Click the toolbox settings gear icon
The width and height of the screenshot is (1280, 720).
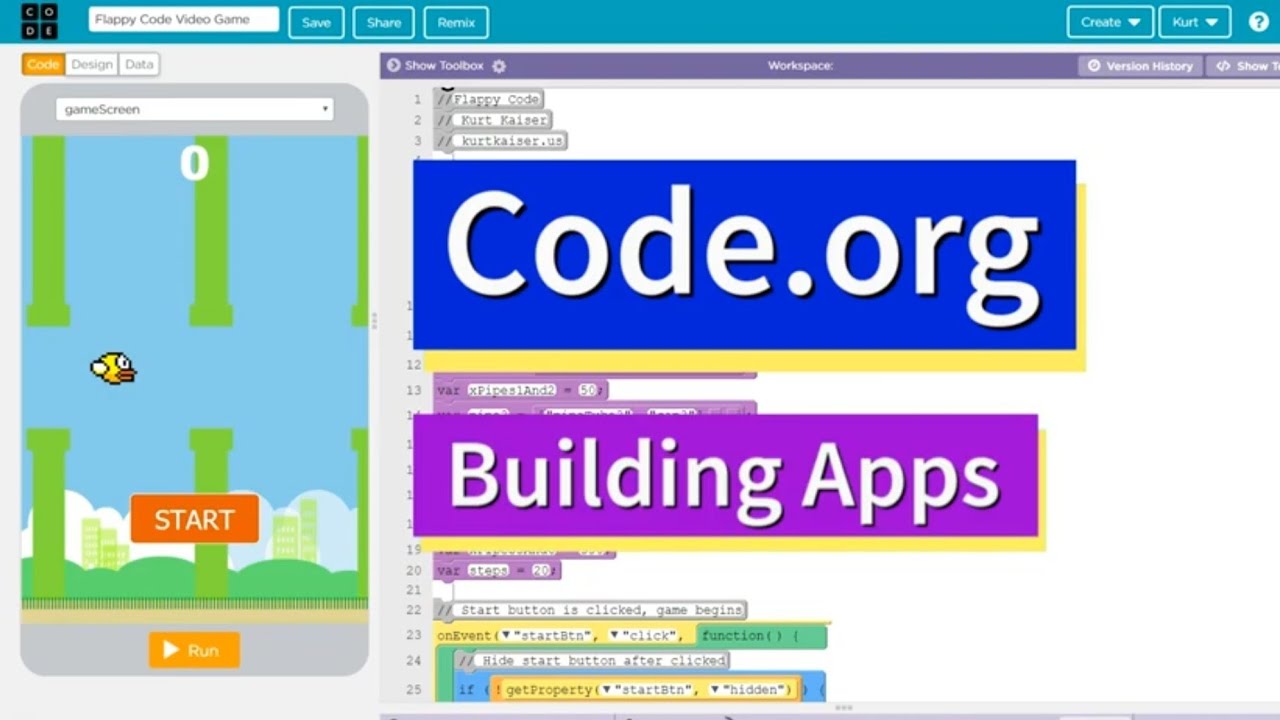[x=499, y=66]
